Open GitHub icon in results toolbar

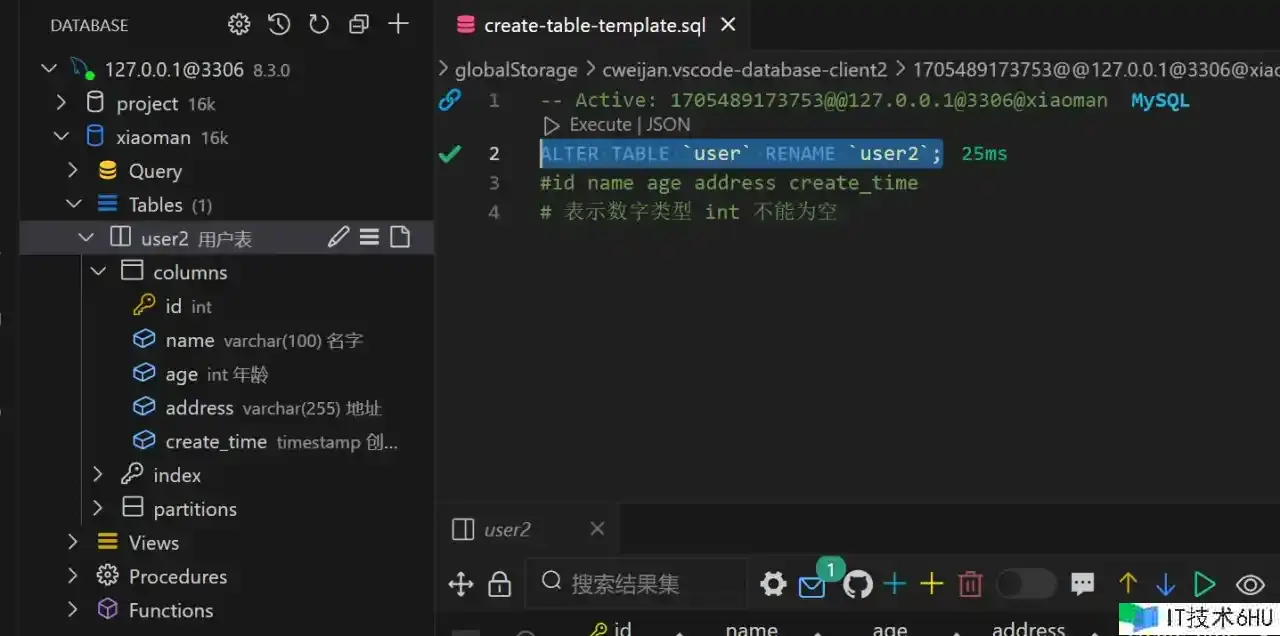point(858,584)
